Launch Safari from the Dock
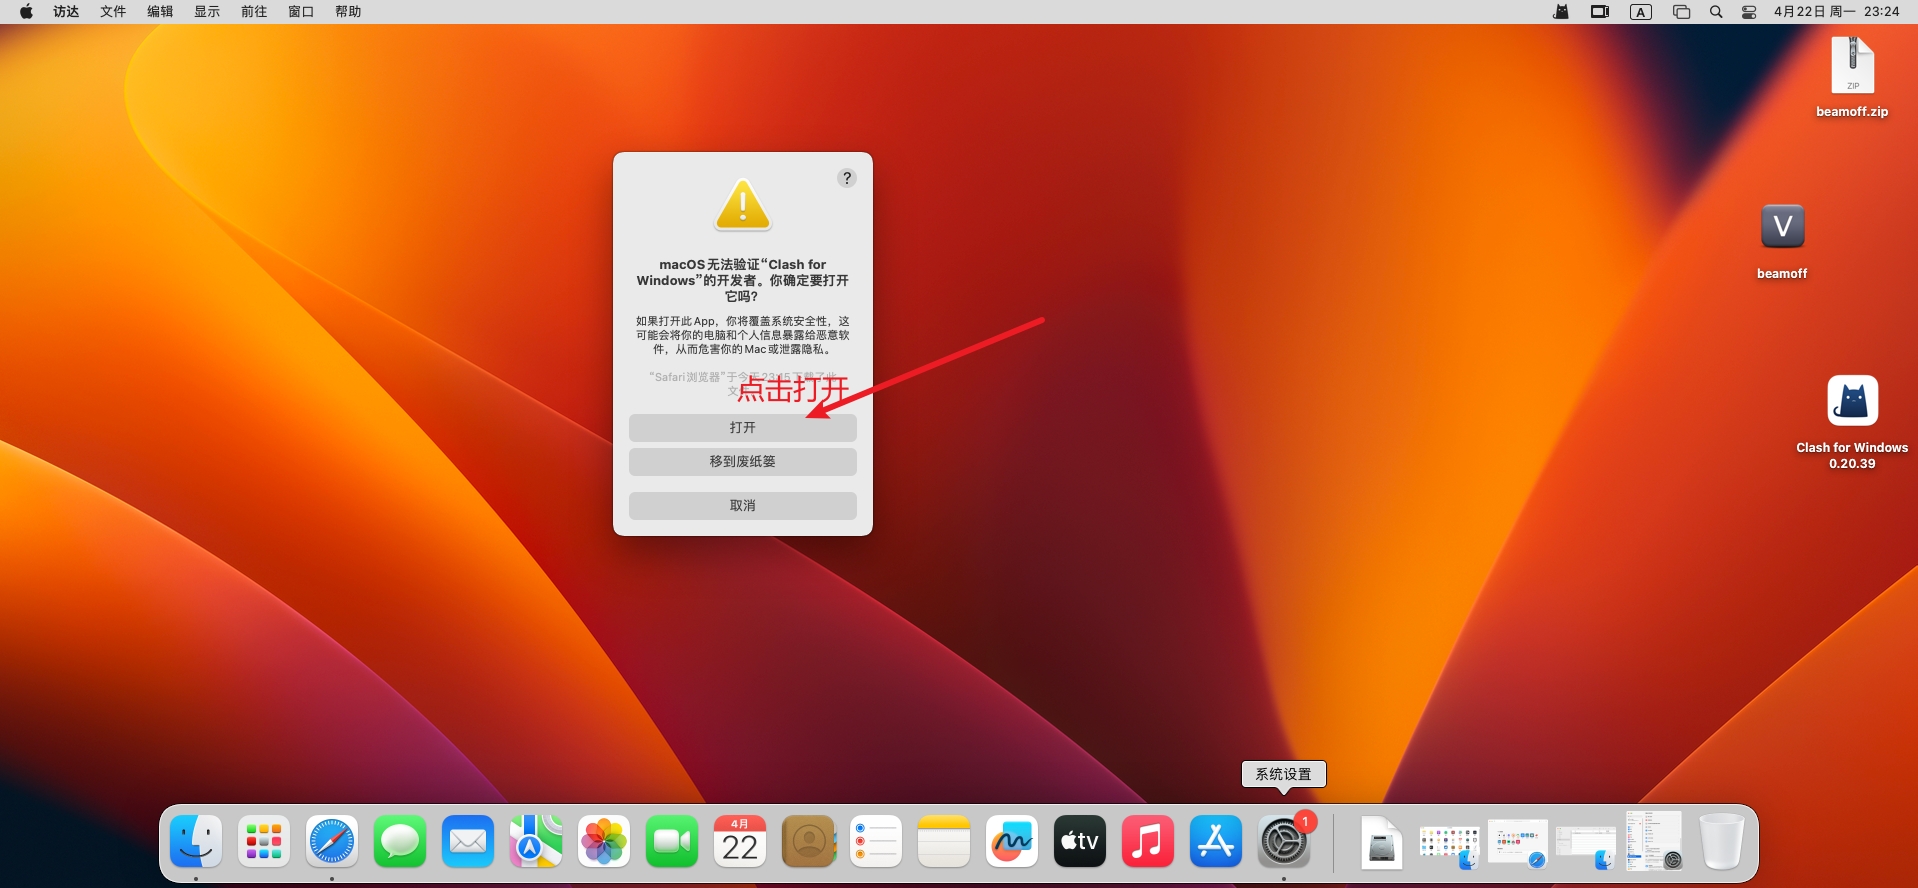Viewport: 1918px width, 888px height. 332,842
